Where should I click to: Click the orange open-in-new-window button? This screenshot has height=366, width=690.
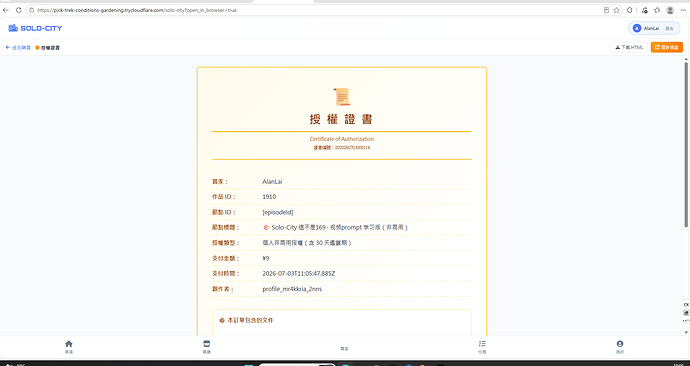[x=667, y=47]
